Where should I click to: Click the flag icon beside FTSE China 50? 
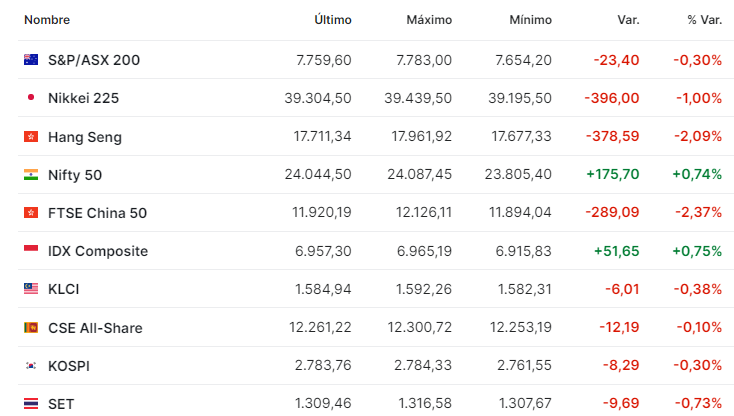tap(31, 212)
